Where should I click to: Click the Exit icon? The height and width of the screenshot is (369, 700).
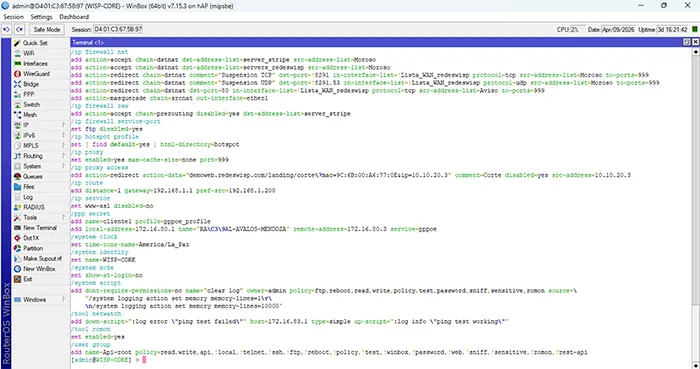pos(17,279)
